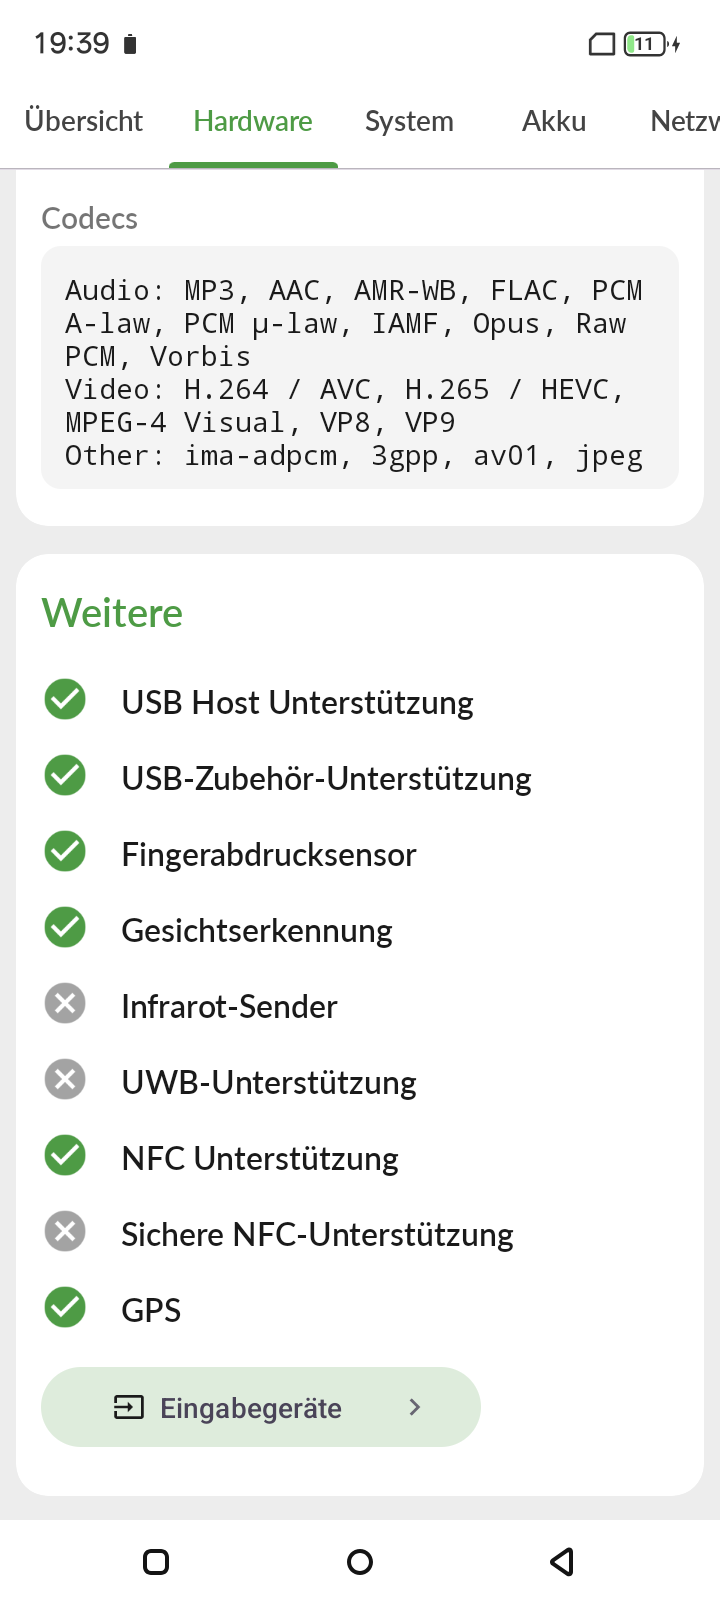Viewport: 720px width, 1604px height.
Task: Tap NFC Unterstützung status check indicator
Action: (65, 1156)
